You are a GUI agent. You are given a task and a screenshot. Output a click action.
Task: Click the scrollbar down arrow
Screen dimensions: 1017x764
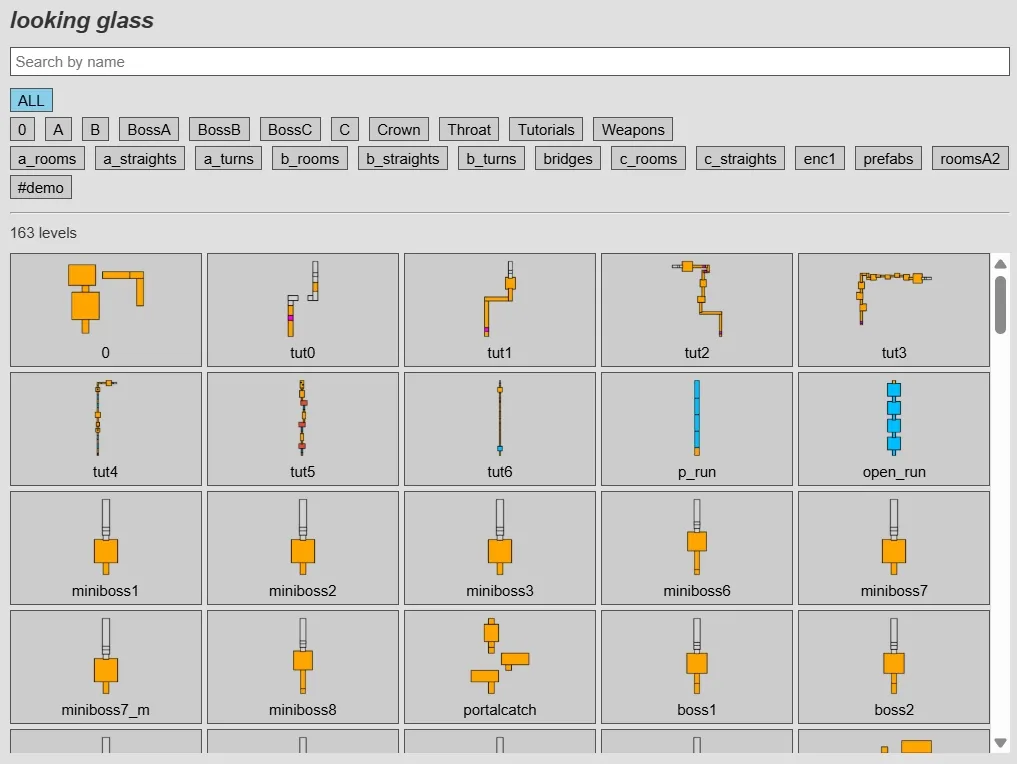[x=1000, y=743]
